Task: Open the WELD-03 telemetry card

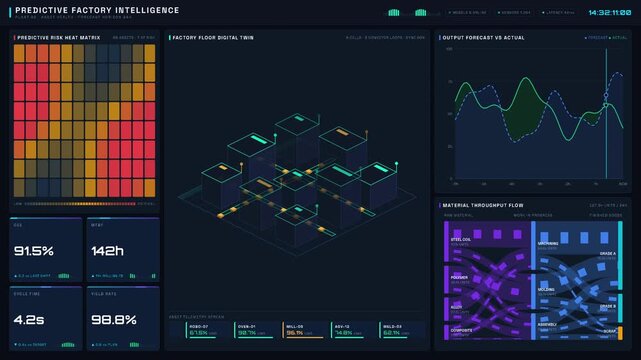Action: (401, 330)
